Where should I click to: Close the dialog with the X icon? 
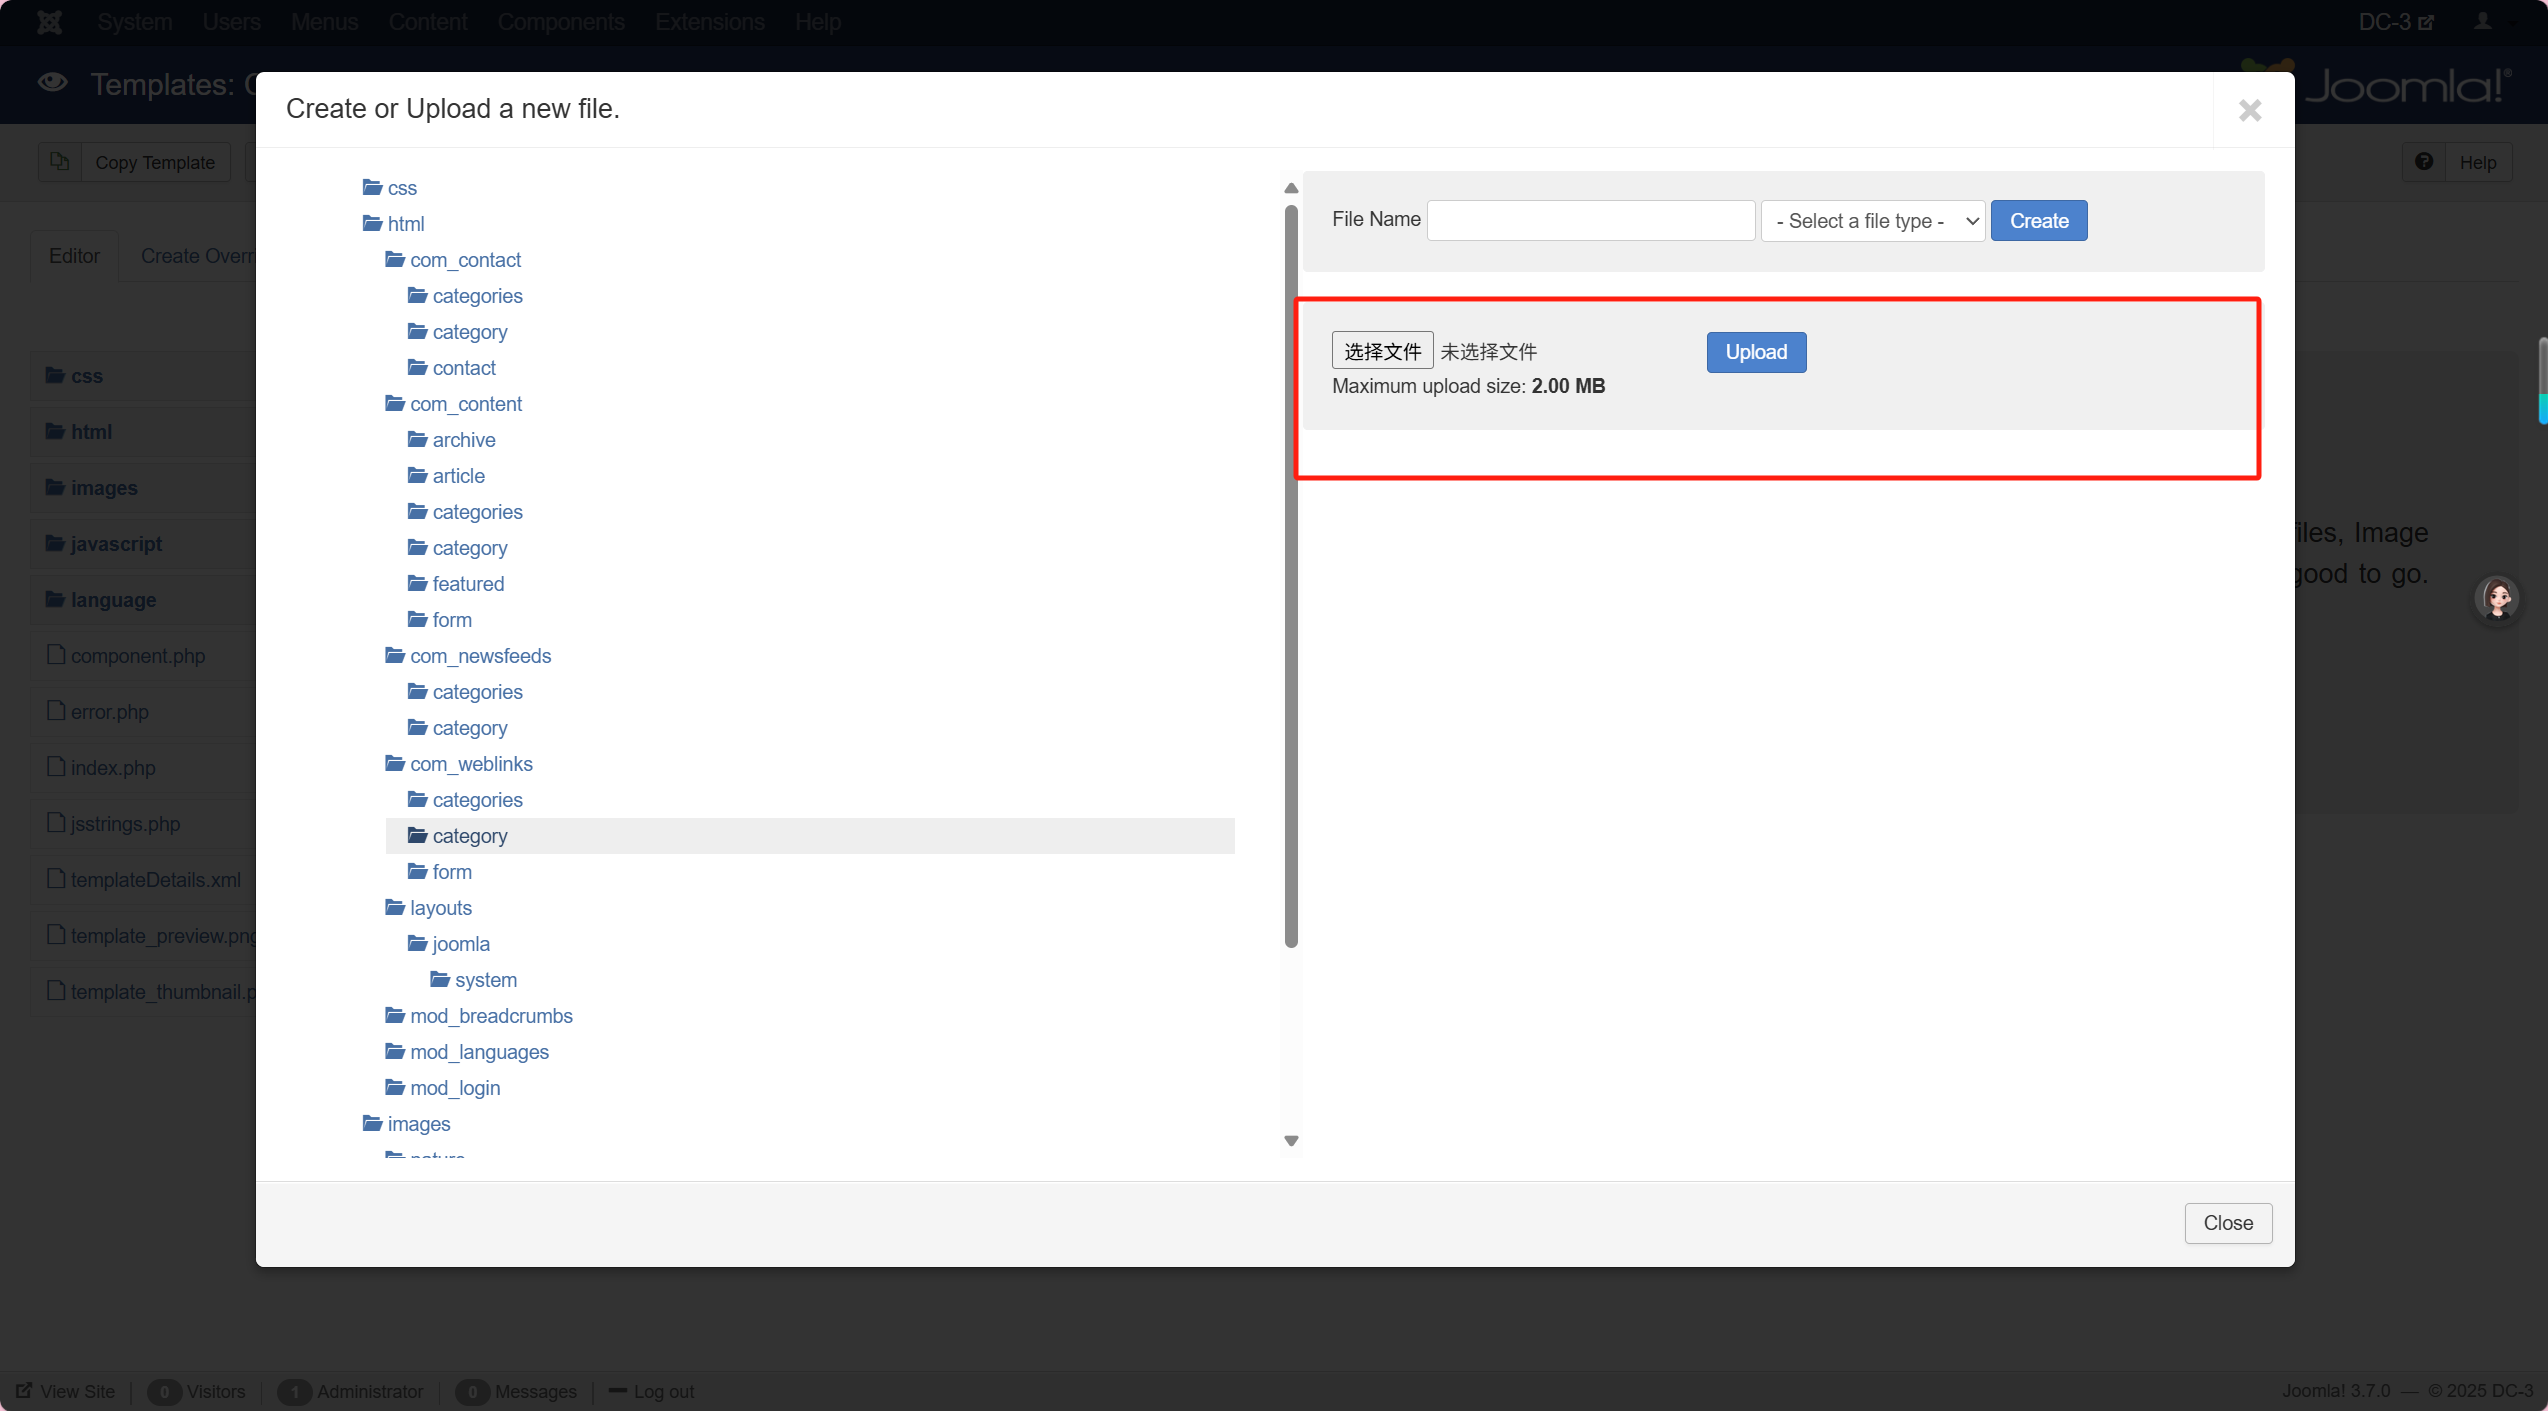(2250, 110)
